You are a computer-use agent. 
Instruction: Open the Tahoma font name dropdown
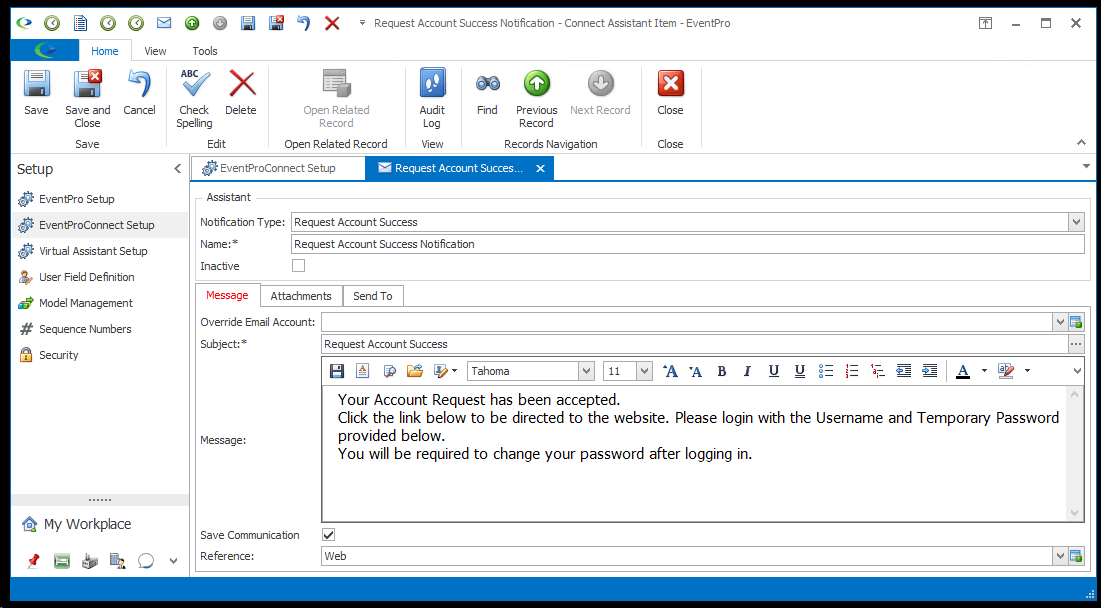(586, 371)
